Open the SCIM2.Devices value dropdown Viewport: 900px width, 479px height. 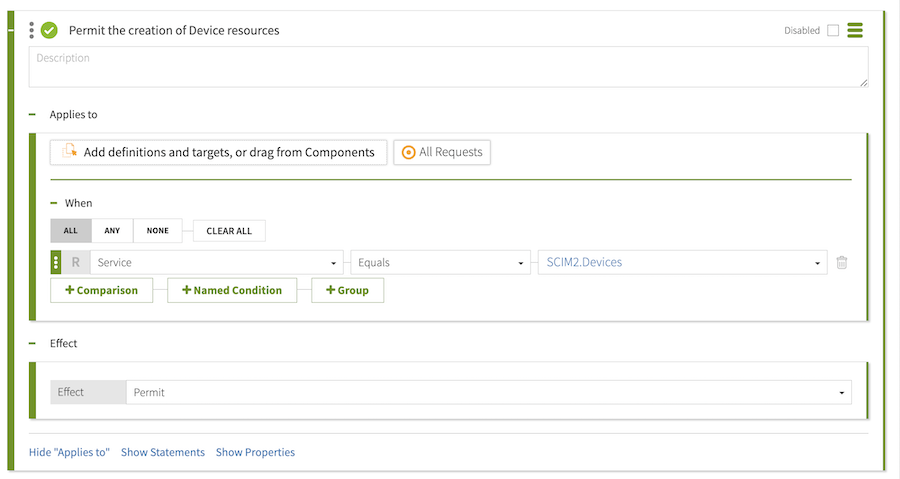click(x=682, y=263)
